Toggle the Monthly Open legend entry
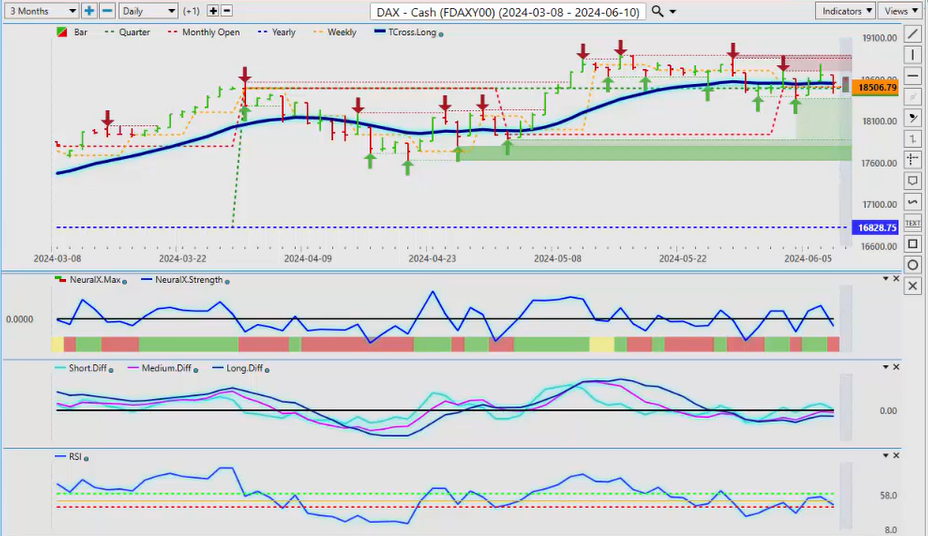Viewport: 928px width, 536px height. coord(204,32)
